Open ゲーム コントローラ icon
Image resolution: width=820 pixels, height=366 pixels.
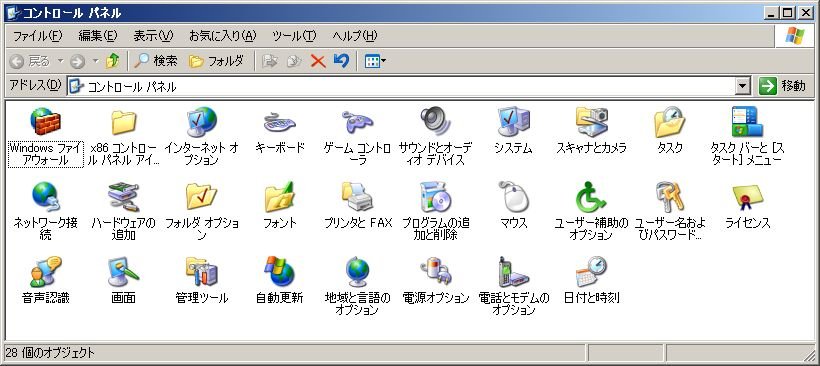pyautogui.click(x=358, y=122)
